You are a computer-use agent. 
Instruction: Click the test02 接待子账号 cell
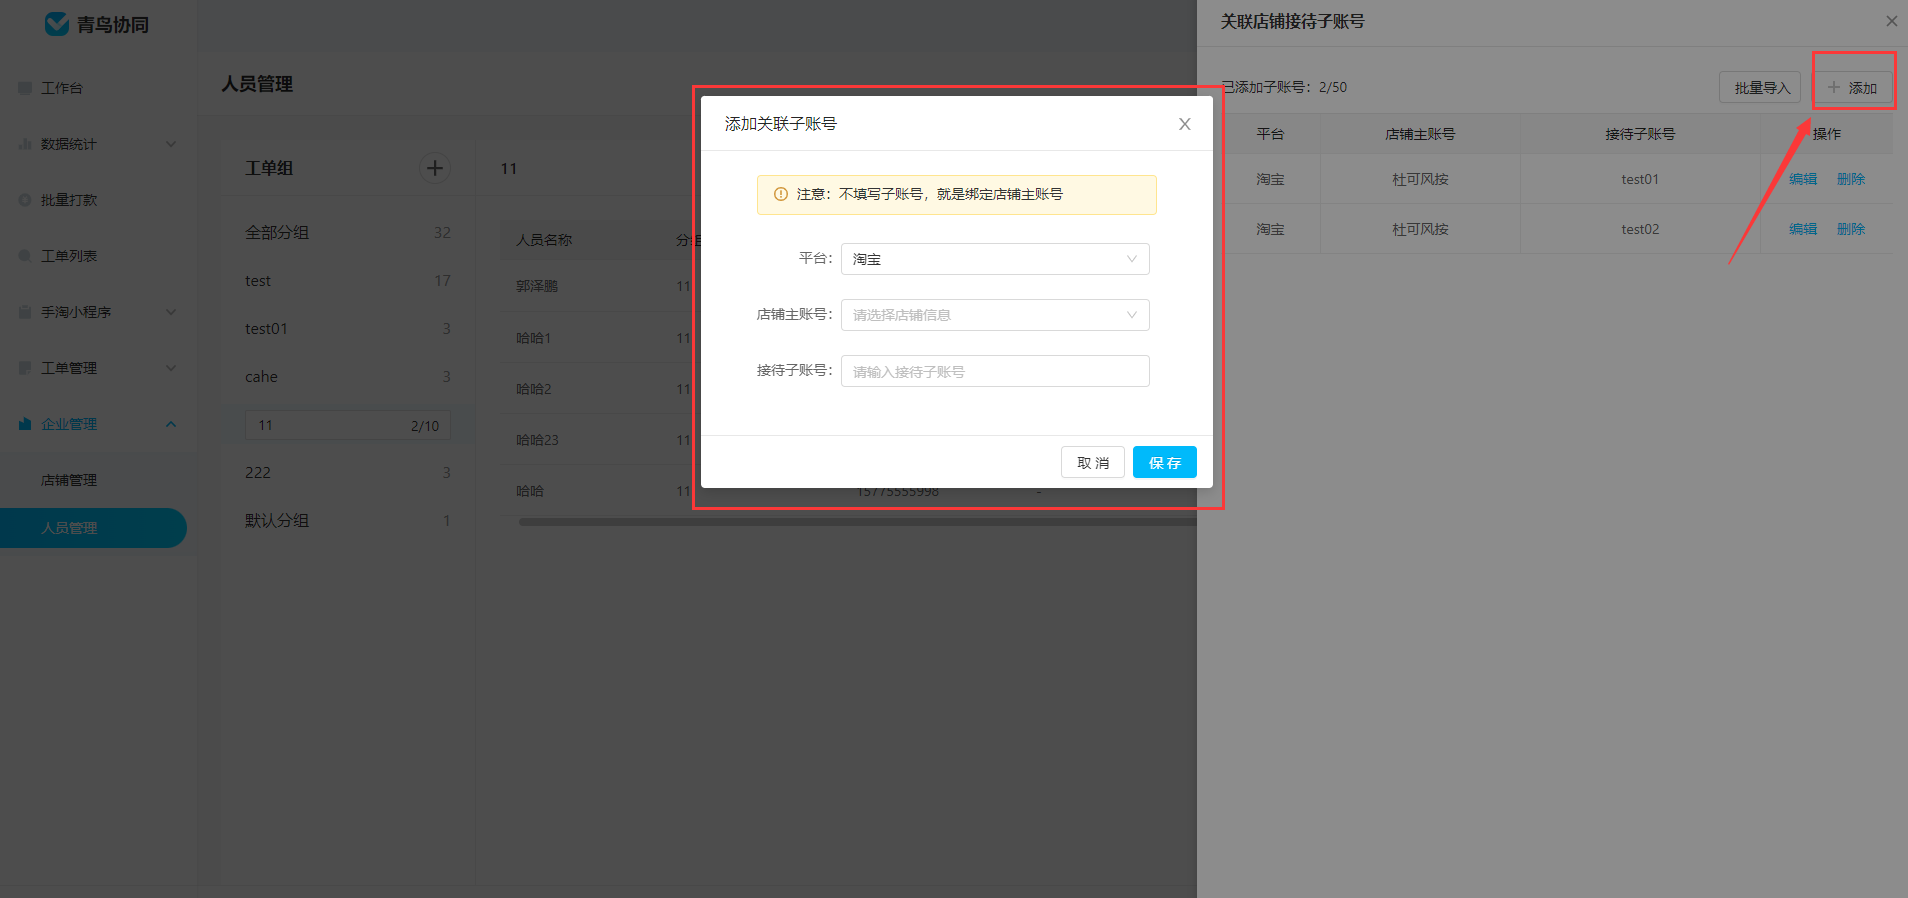1640,229
